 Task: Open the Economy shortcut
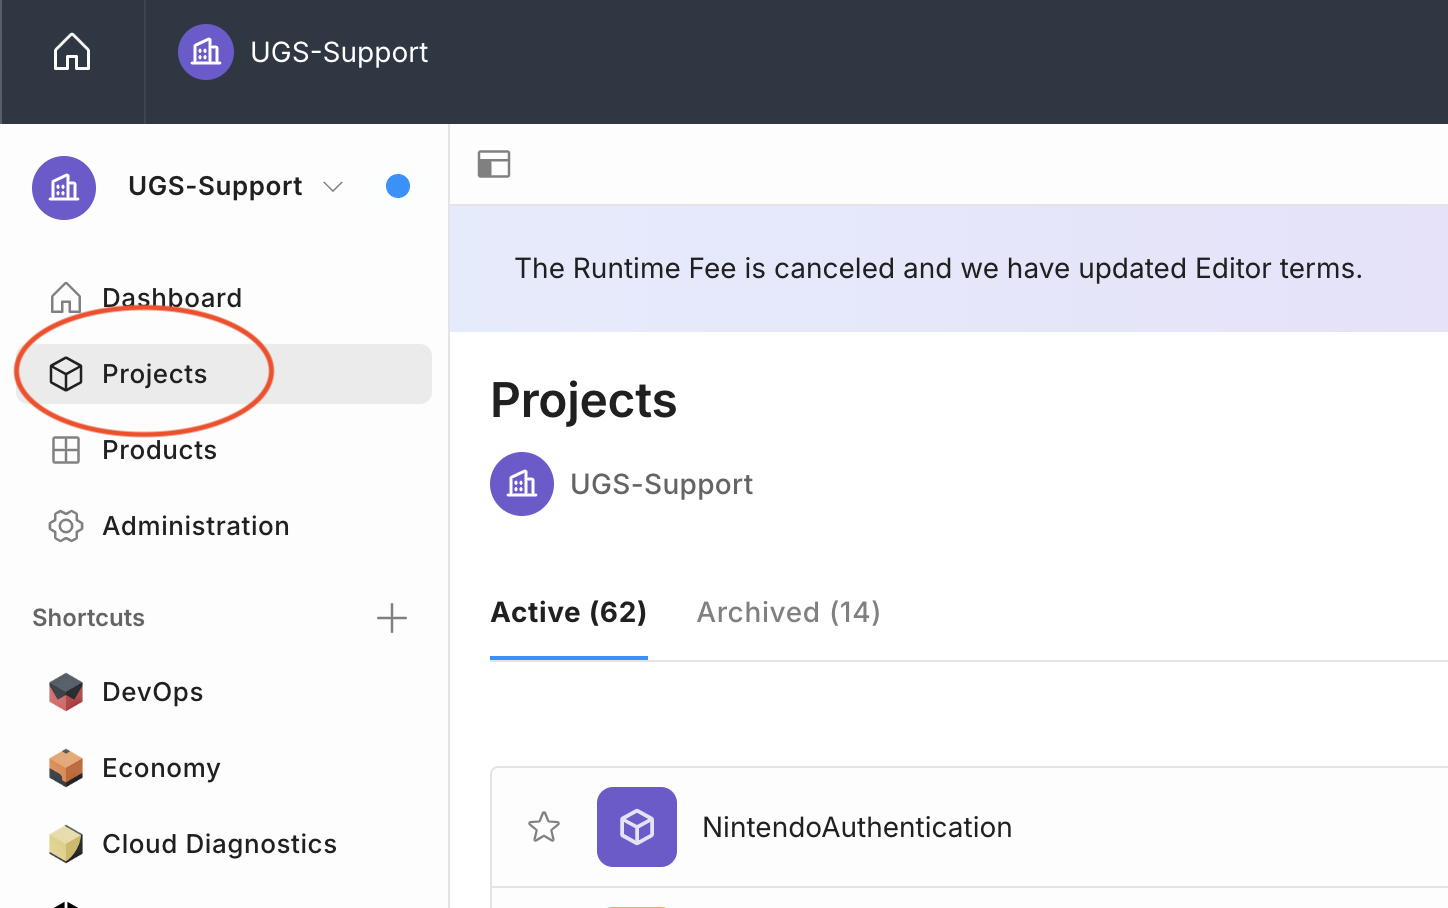point(224,768)
